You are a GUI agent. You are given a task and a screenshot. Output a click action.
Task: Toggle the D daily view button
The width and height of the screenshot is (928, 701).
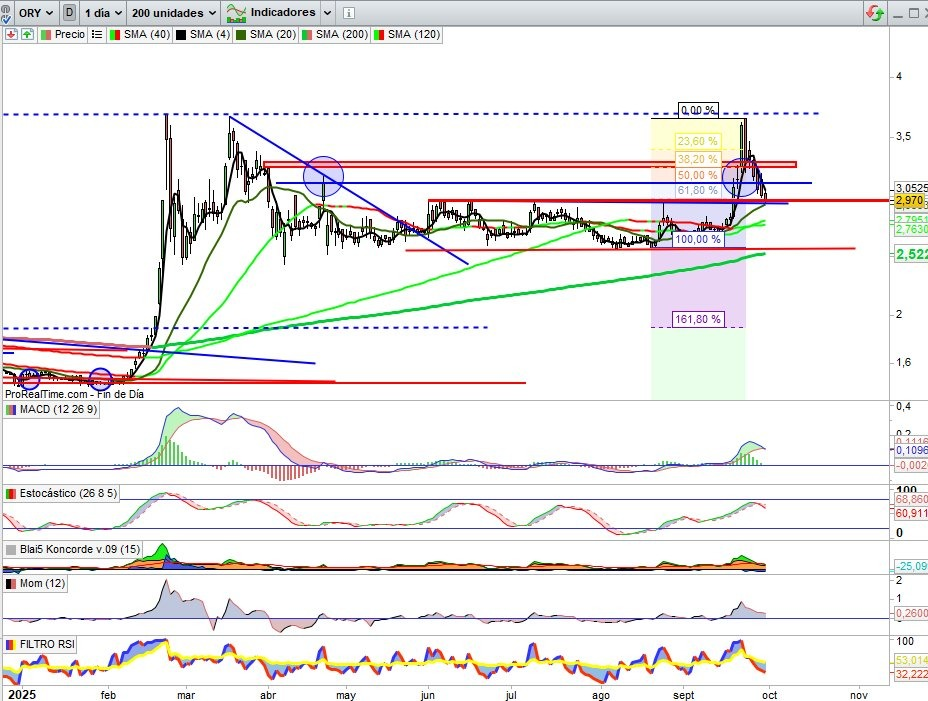[69, 13]
